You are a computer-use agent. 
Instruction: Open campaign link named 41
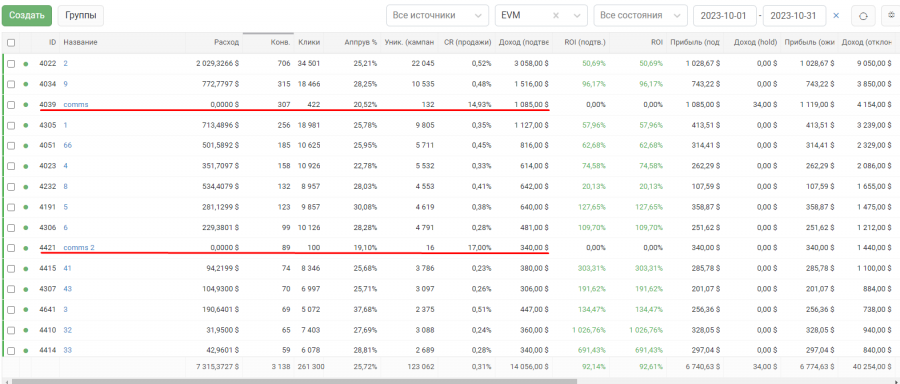click(x=67, y=269)
